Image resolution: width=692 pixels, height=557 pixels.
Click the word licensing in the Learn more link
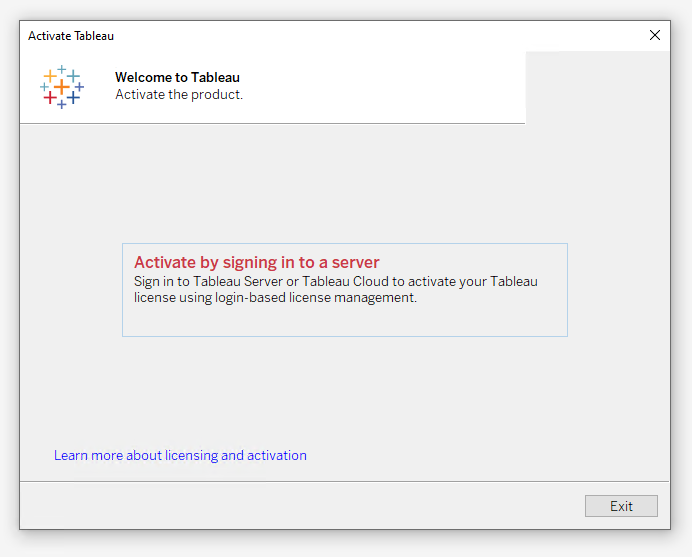[191, 455]
